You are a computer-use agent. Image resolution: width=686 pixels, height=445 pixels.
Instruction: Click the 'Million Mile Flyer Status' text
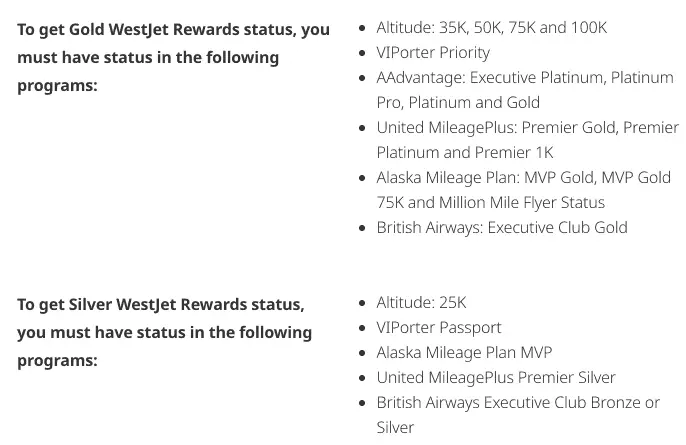(522, 202)
